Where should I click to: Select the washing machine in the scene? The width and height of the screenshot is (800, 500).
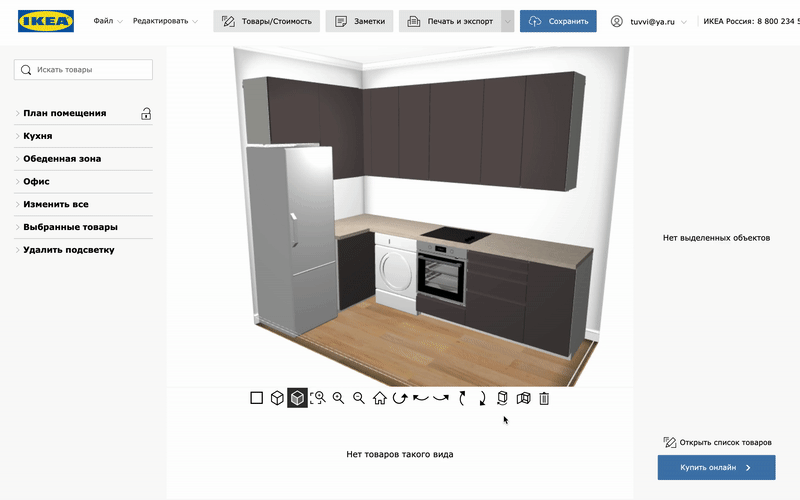pos(396,273)
